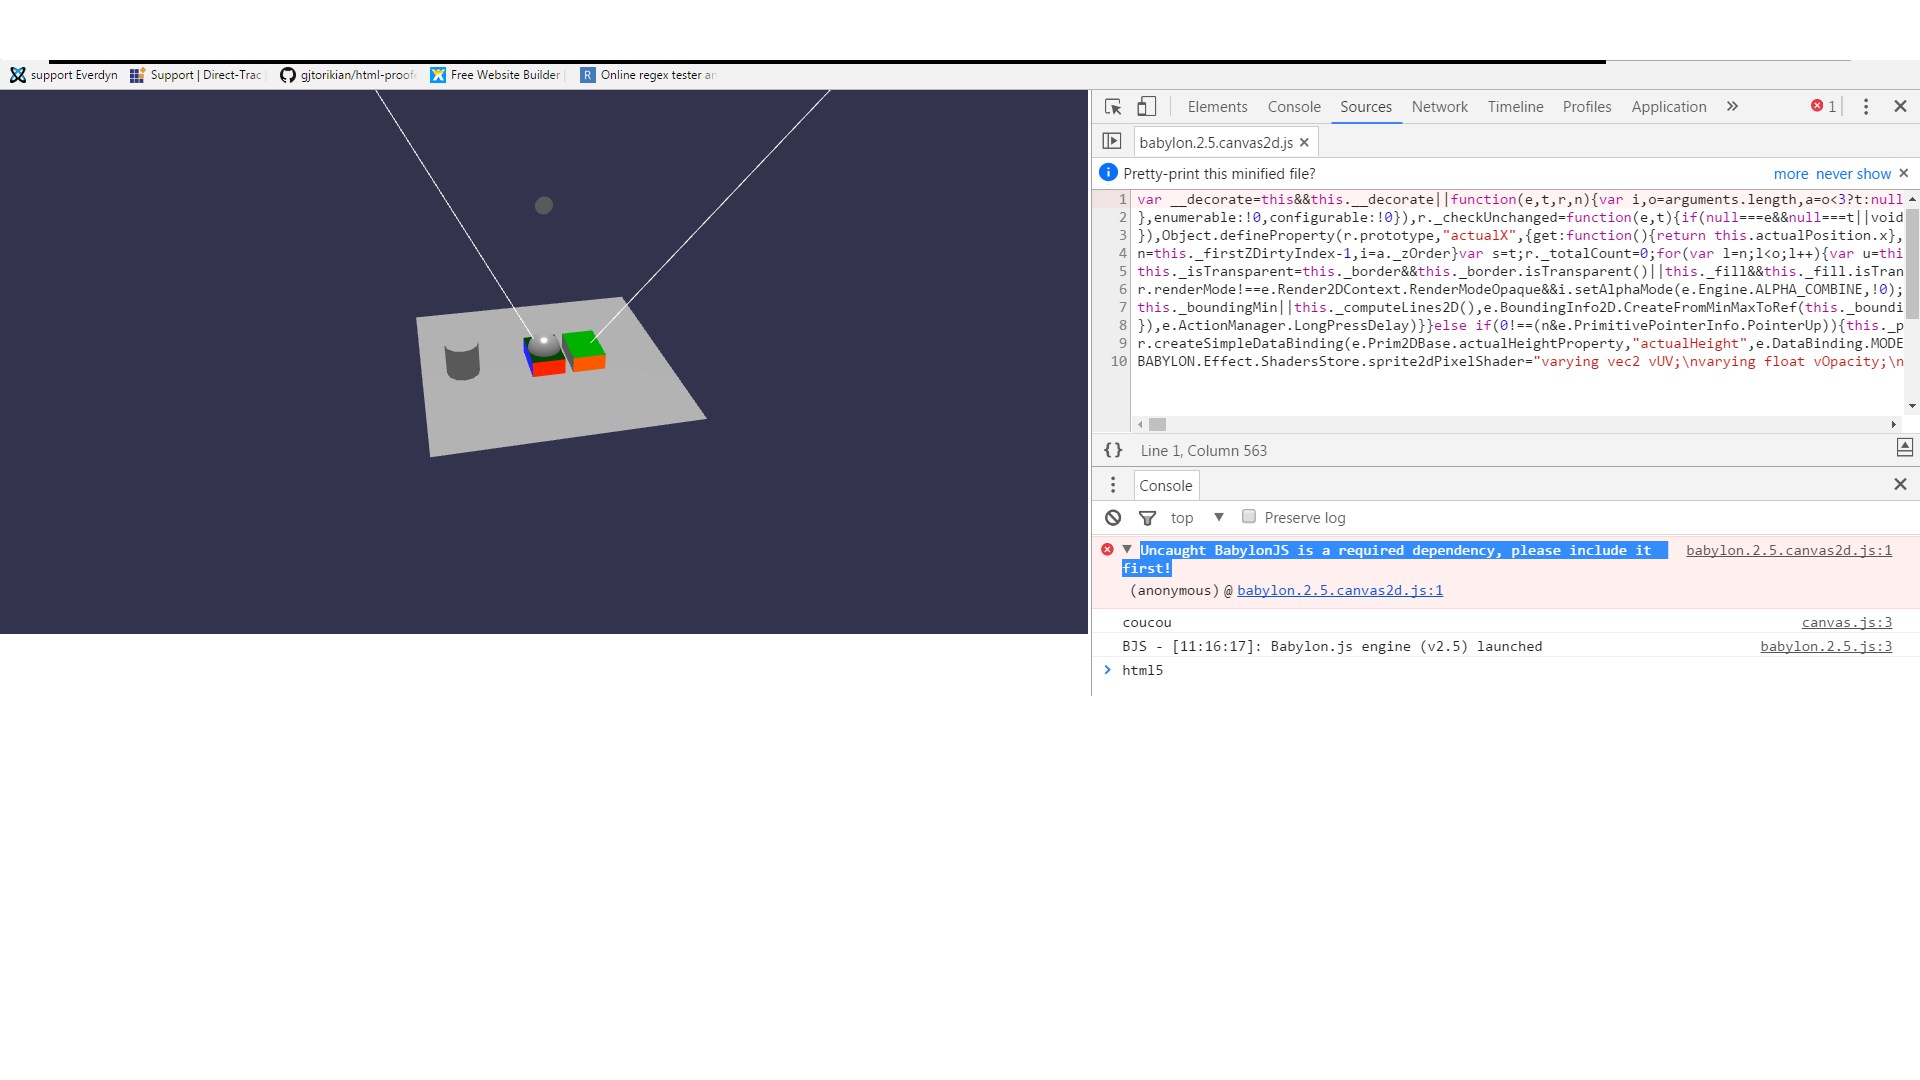
Task: Open the console drawer three-dot menu
Action: (x=1113, y=485)
